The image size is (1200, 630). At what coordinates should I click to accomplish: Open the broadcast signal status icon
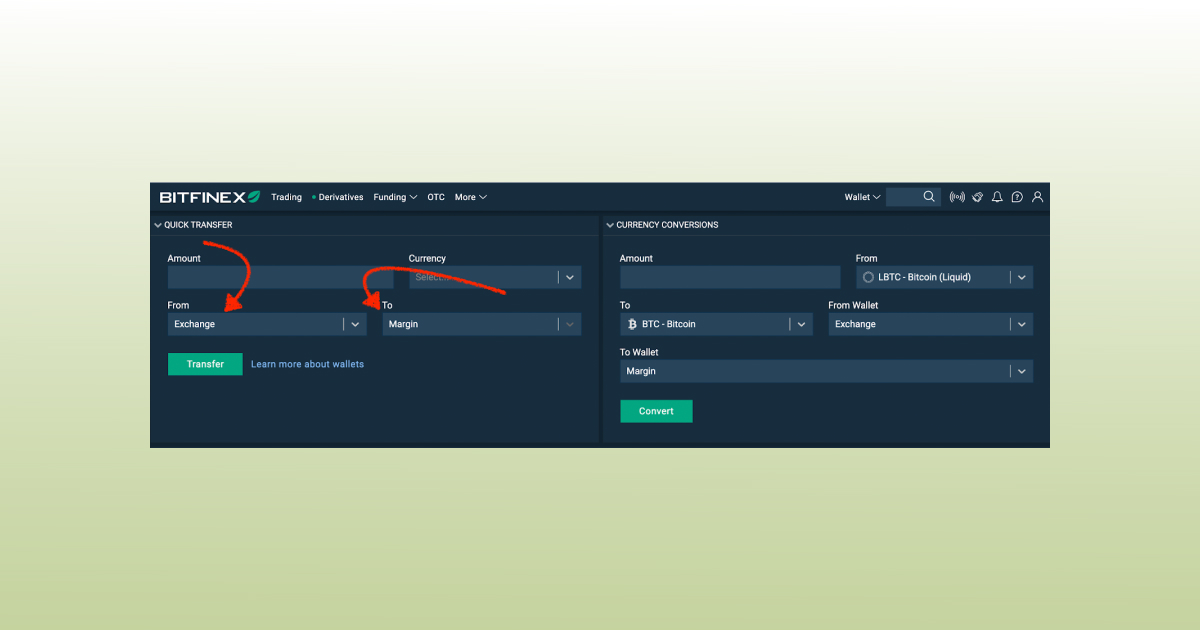[x=957, y=197]
